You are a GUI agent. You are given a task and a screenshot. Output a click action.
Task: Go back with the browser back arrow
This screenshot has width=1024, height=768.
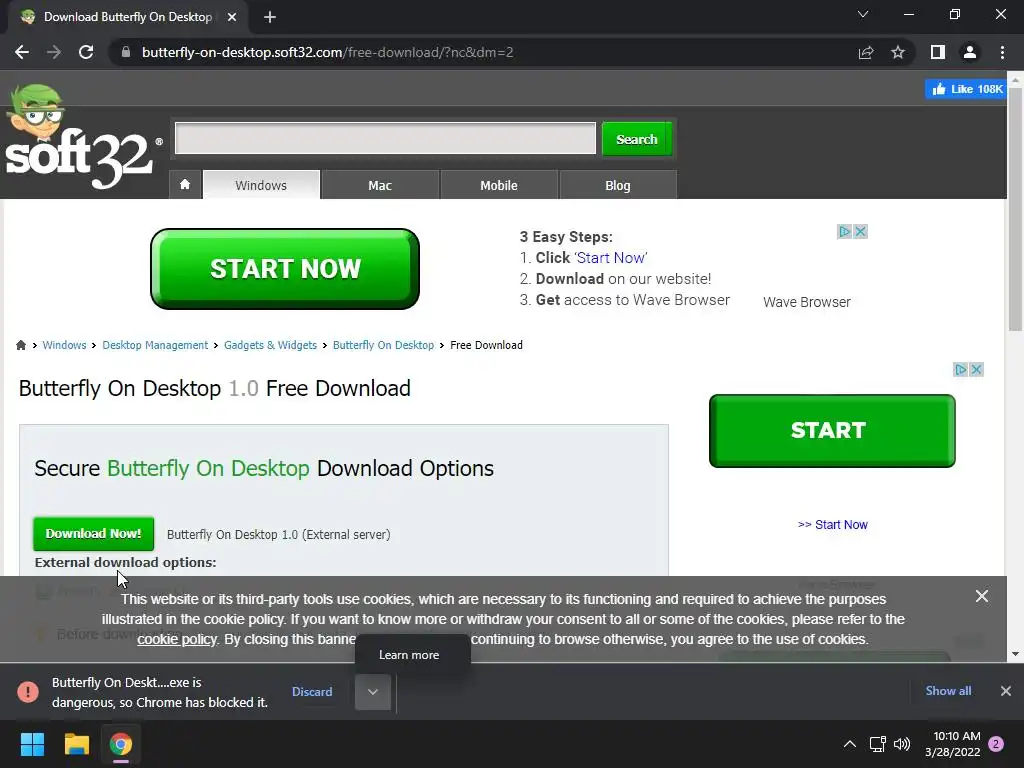[22, 52]
